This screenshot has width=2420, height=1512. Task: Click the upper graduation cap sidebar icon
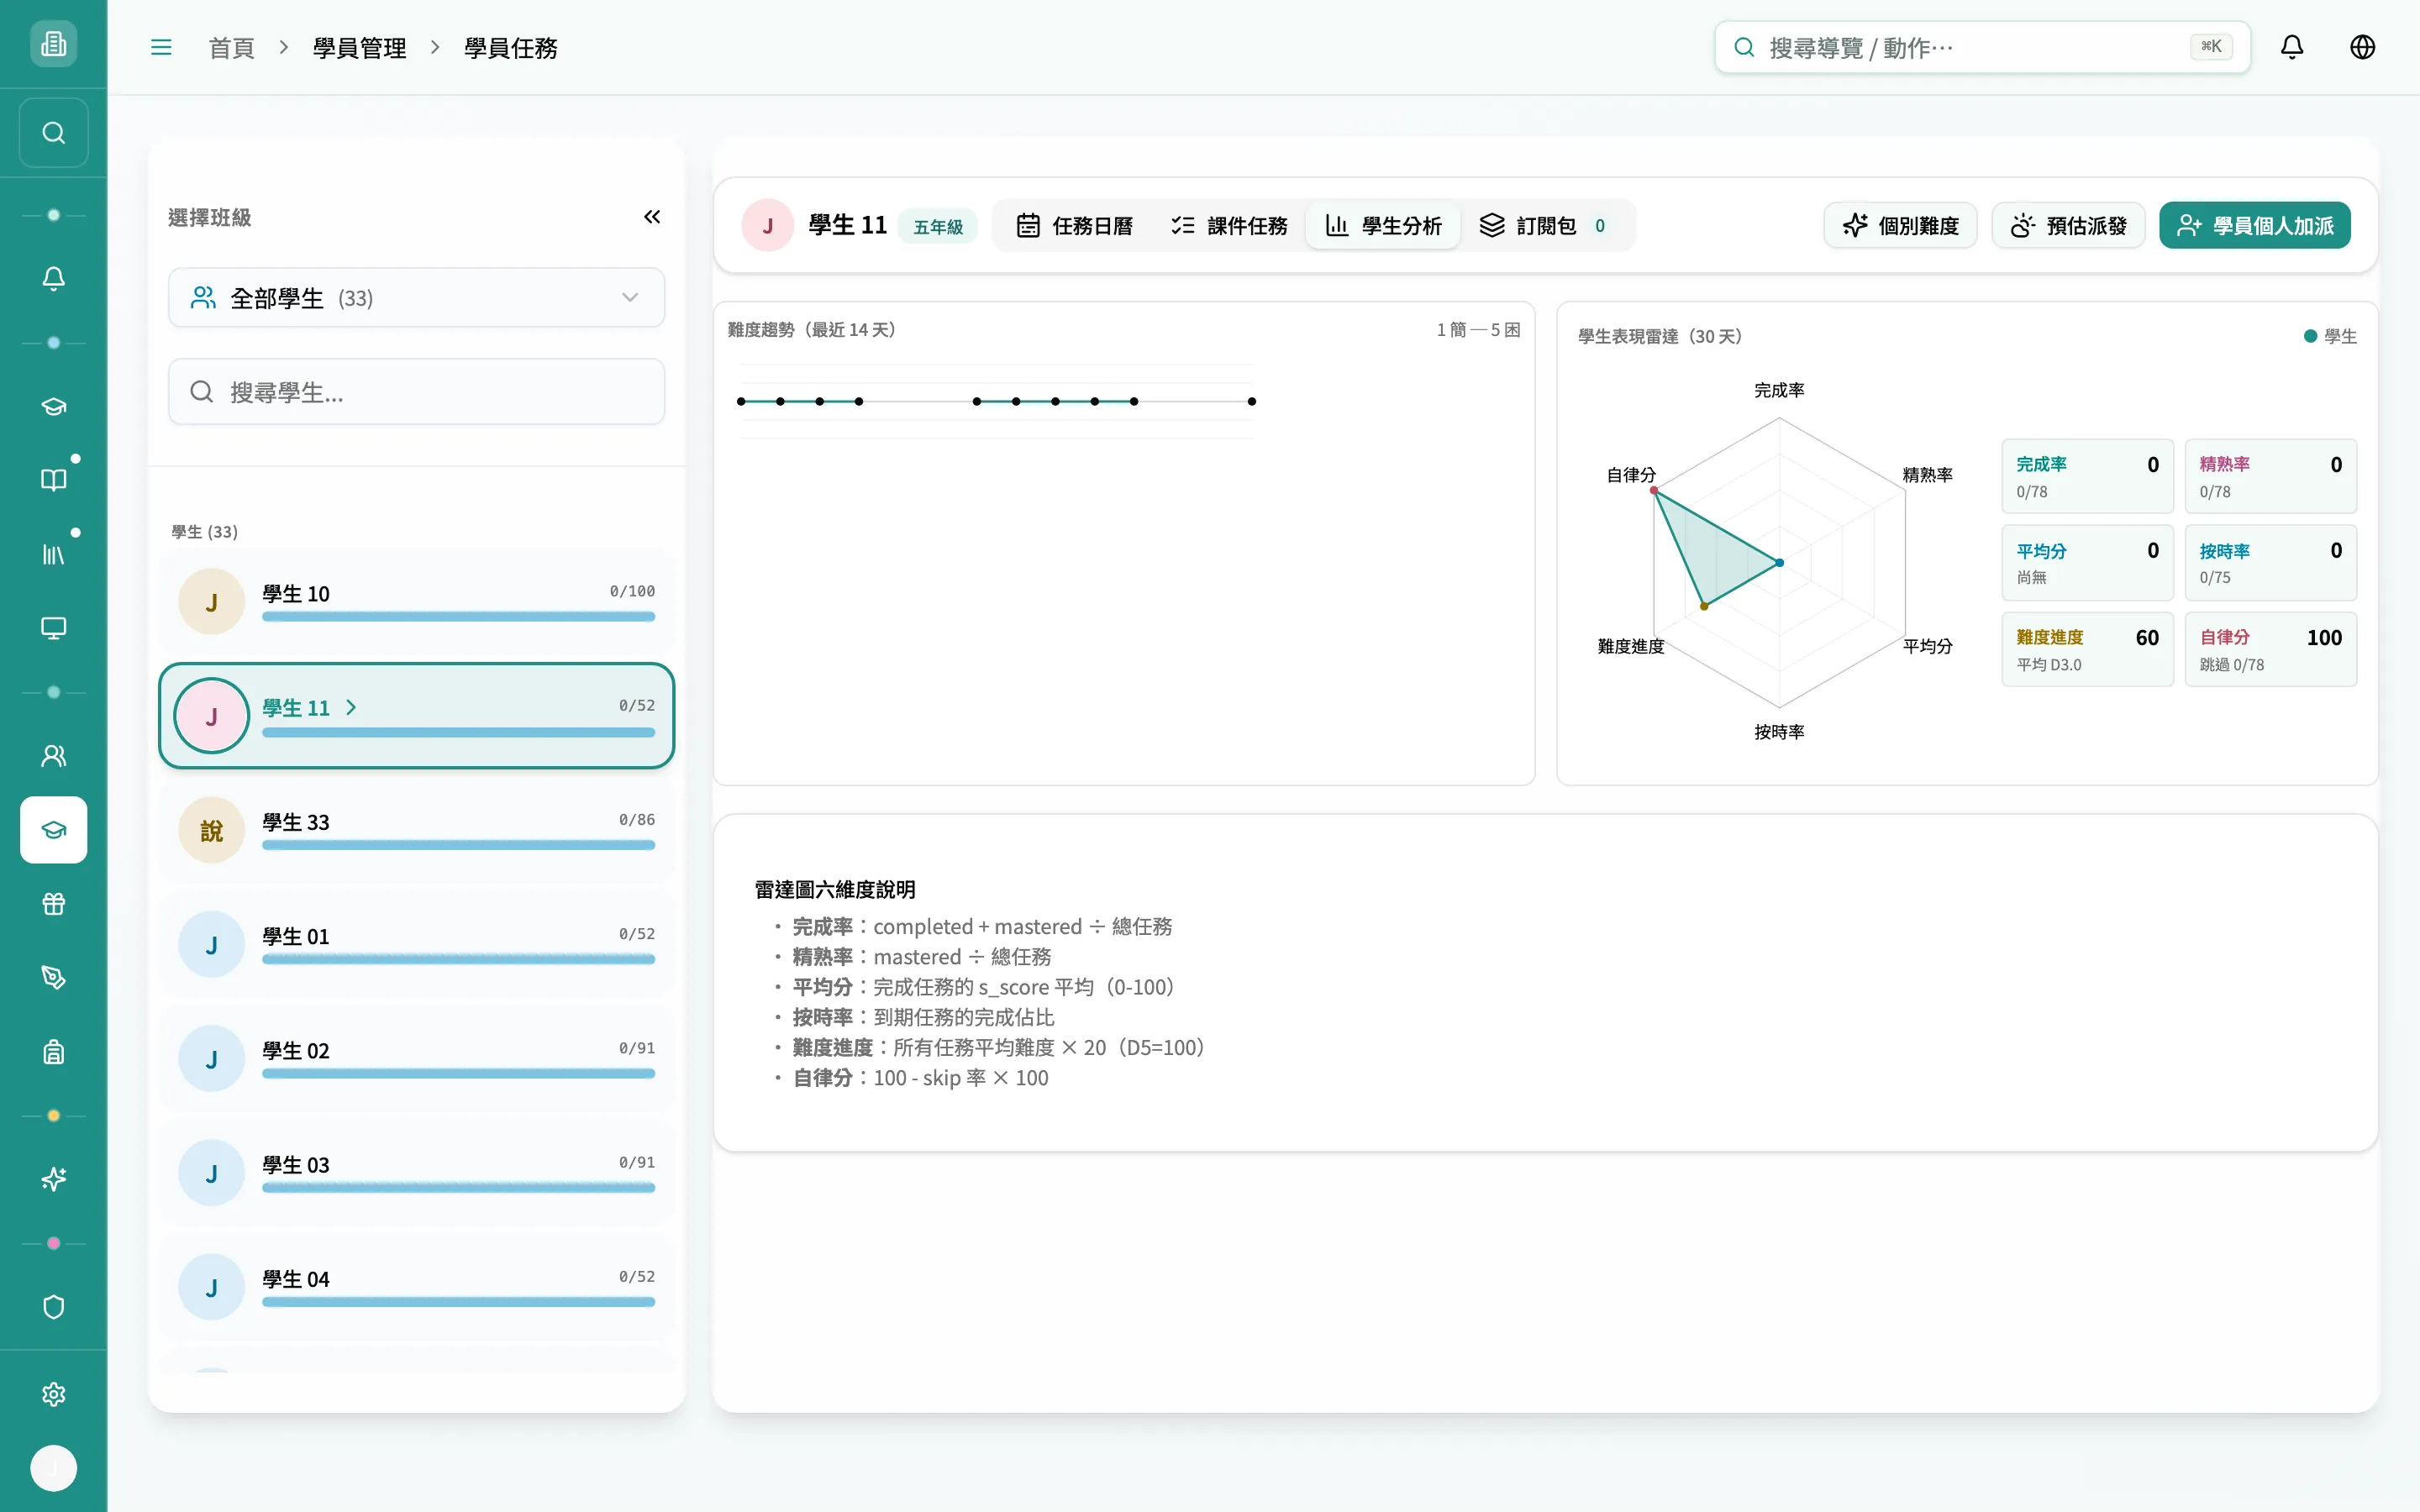(53, 406)
